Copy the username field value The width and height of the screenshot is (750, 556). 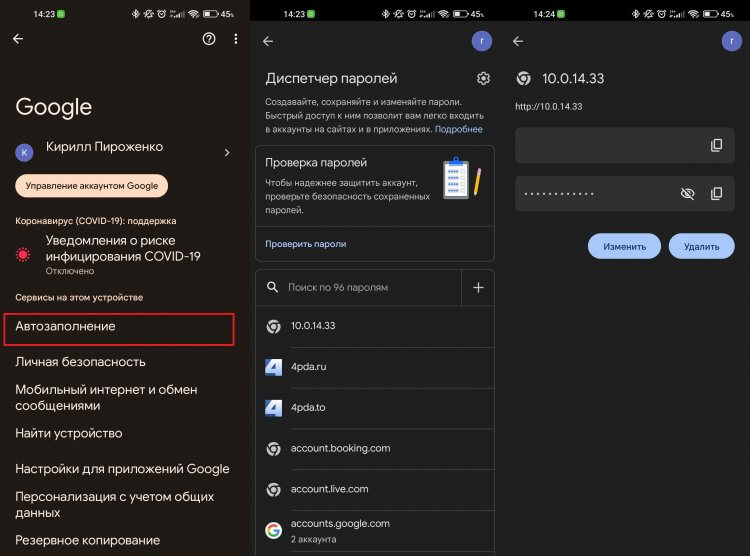716,145
